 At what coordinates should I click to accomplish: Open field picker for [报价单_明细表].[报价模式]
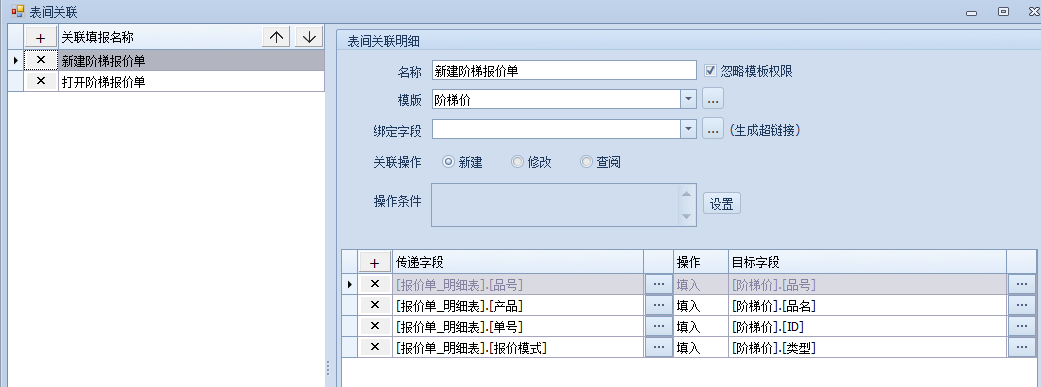pyautogui.click(x=659, y=347)
